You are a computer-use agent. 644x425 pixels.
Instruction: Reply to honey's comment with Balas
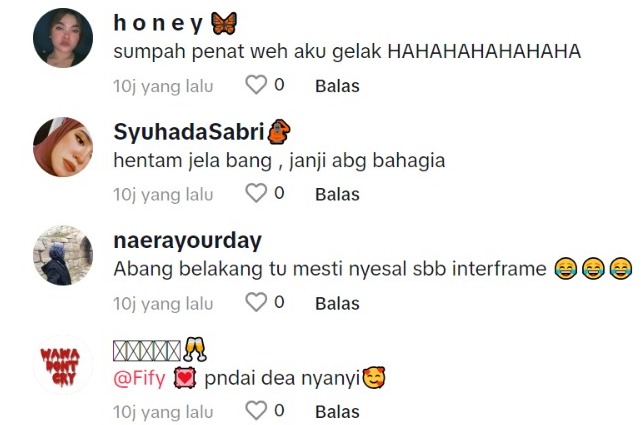pyautogui.click(x=337, y=86)
